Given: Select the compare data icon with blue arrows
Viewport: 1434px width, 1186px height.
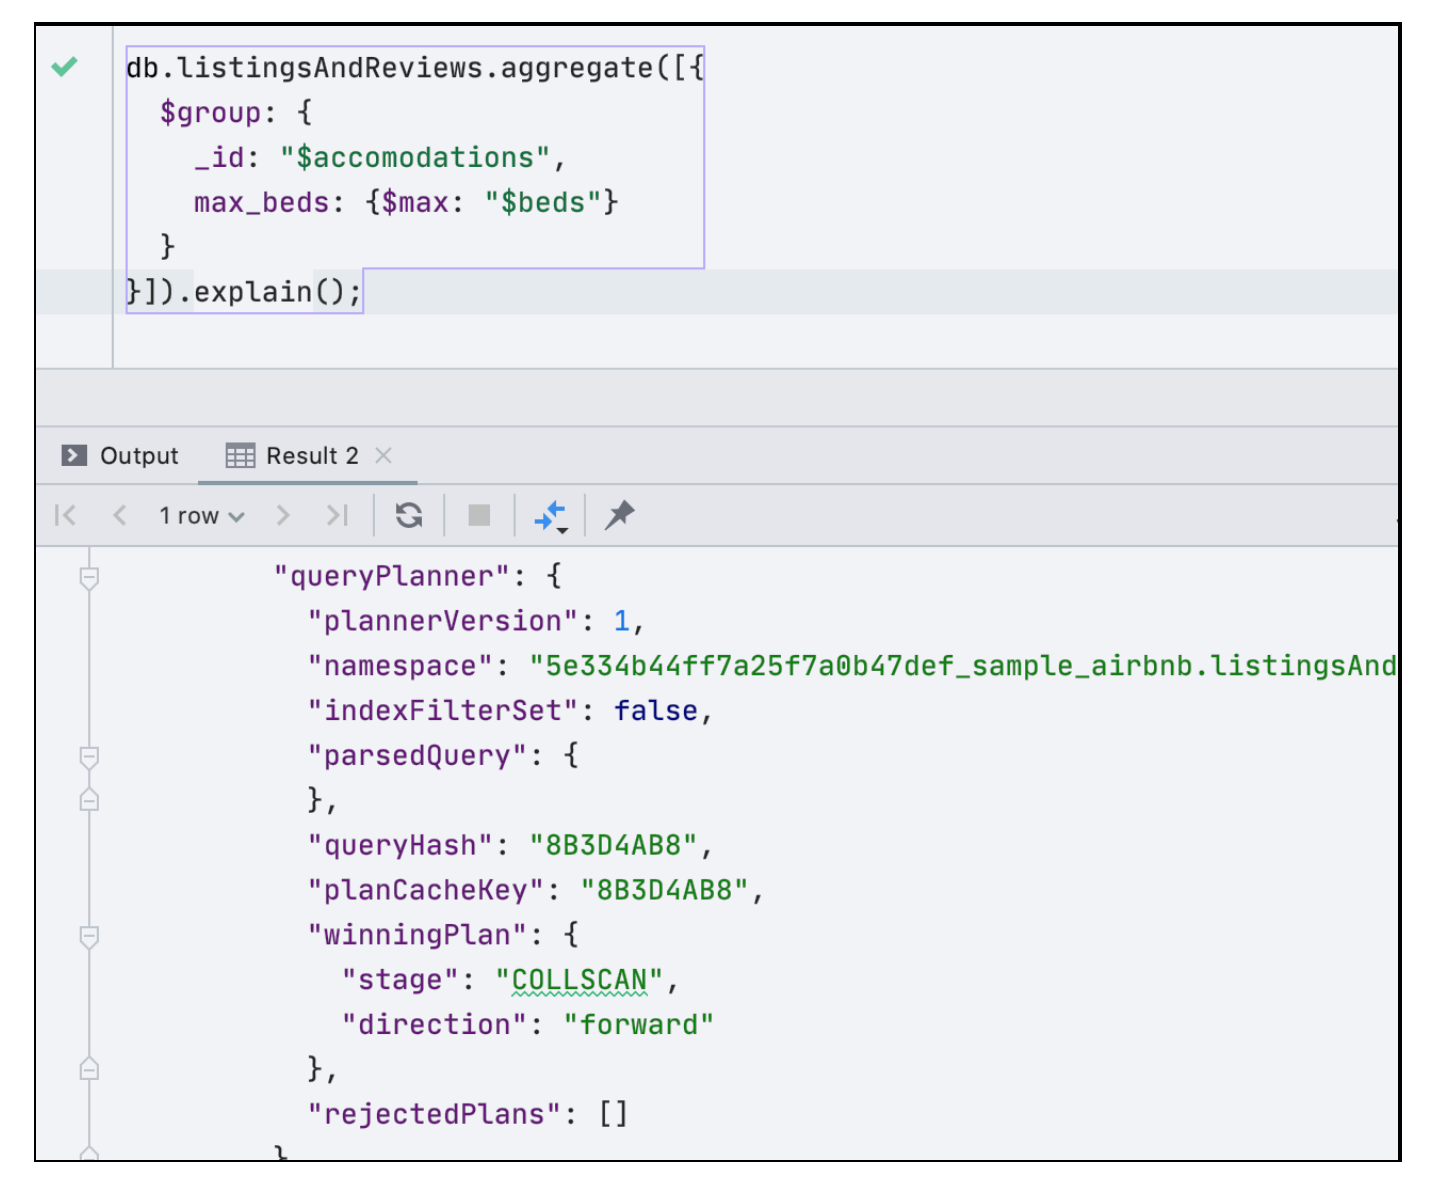Looking at the screenshot, I should 548,512.
